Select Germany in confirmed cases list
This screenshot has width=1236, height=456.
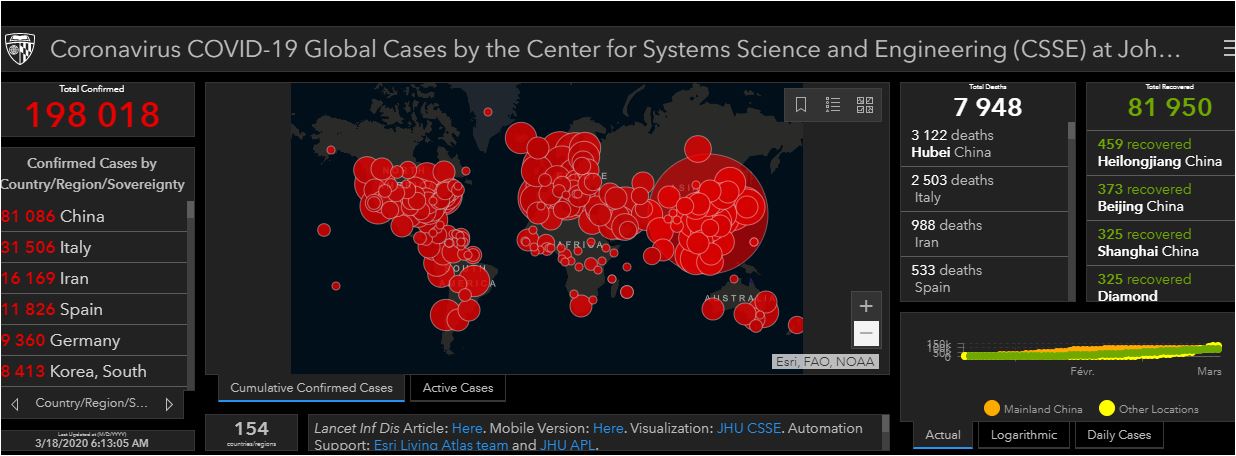(94, 340)
